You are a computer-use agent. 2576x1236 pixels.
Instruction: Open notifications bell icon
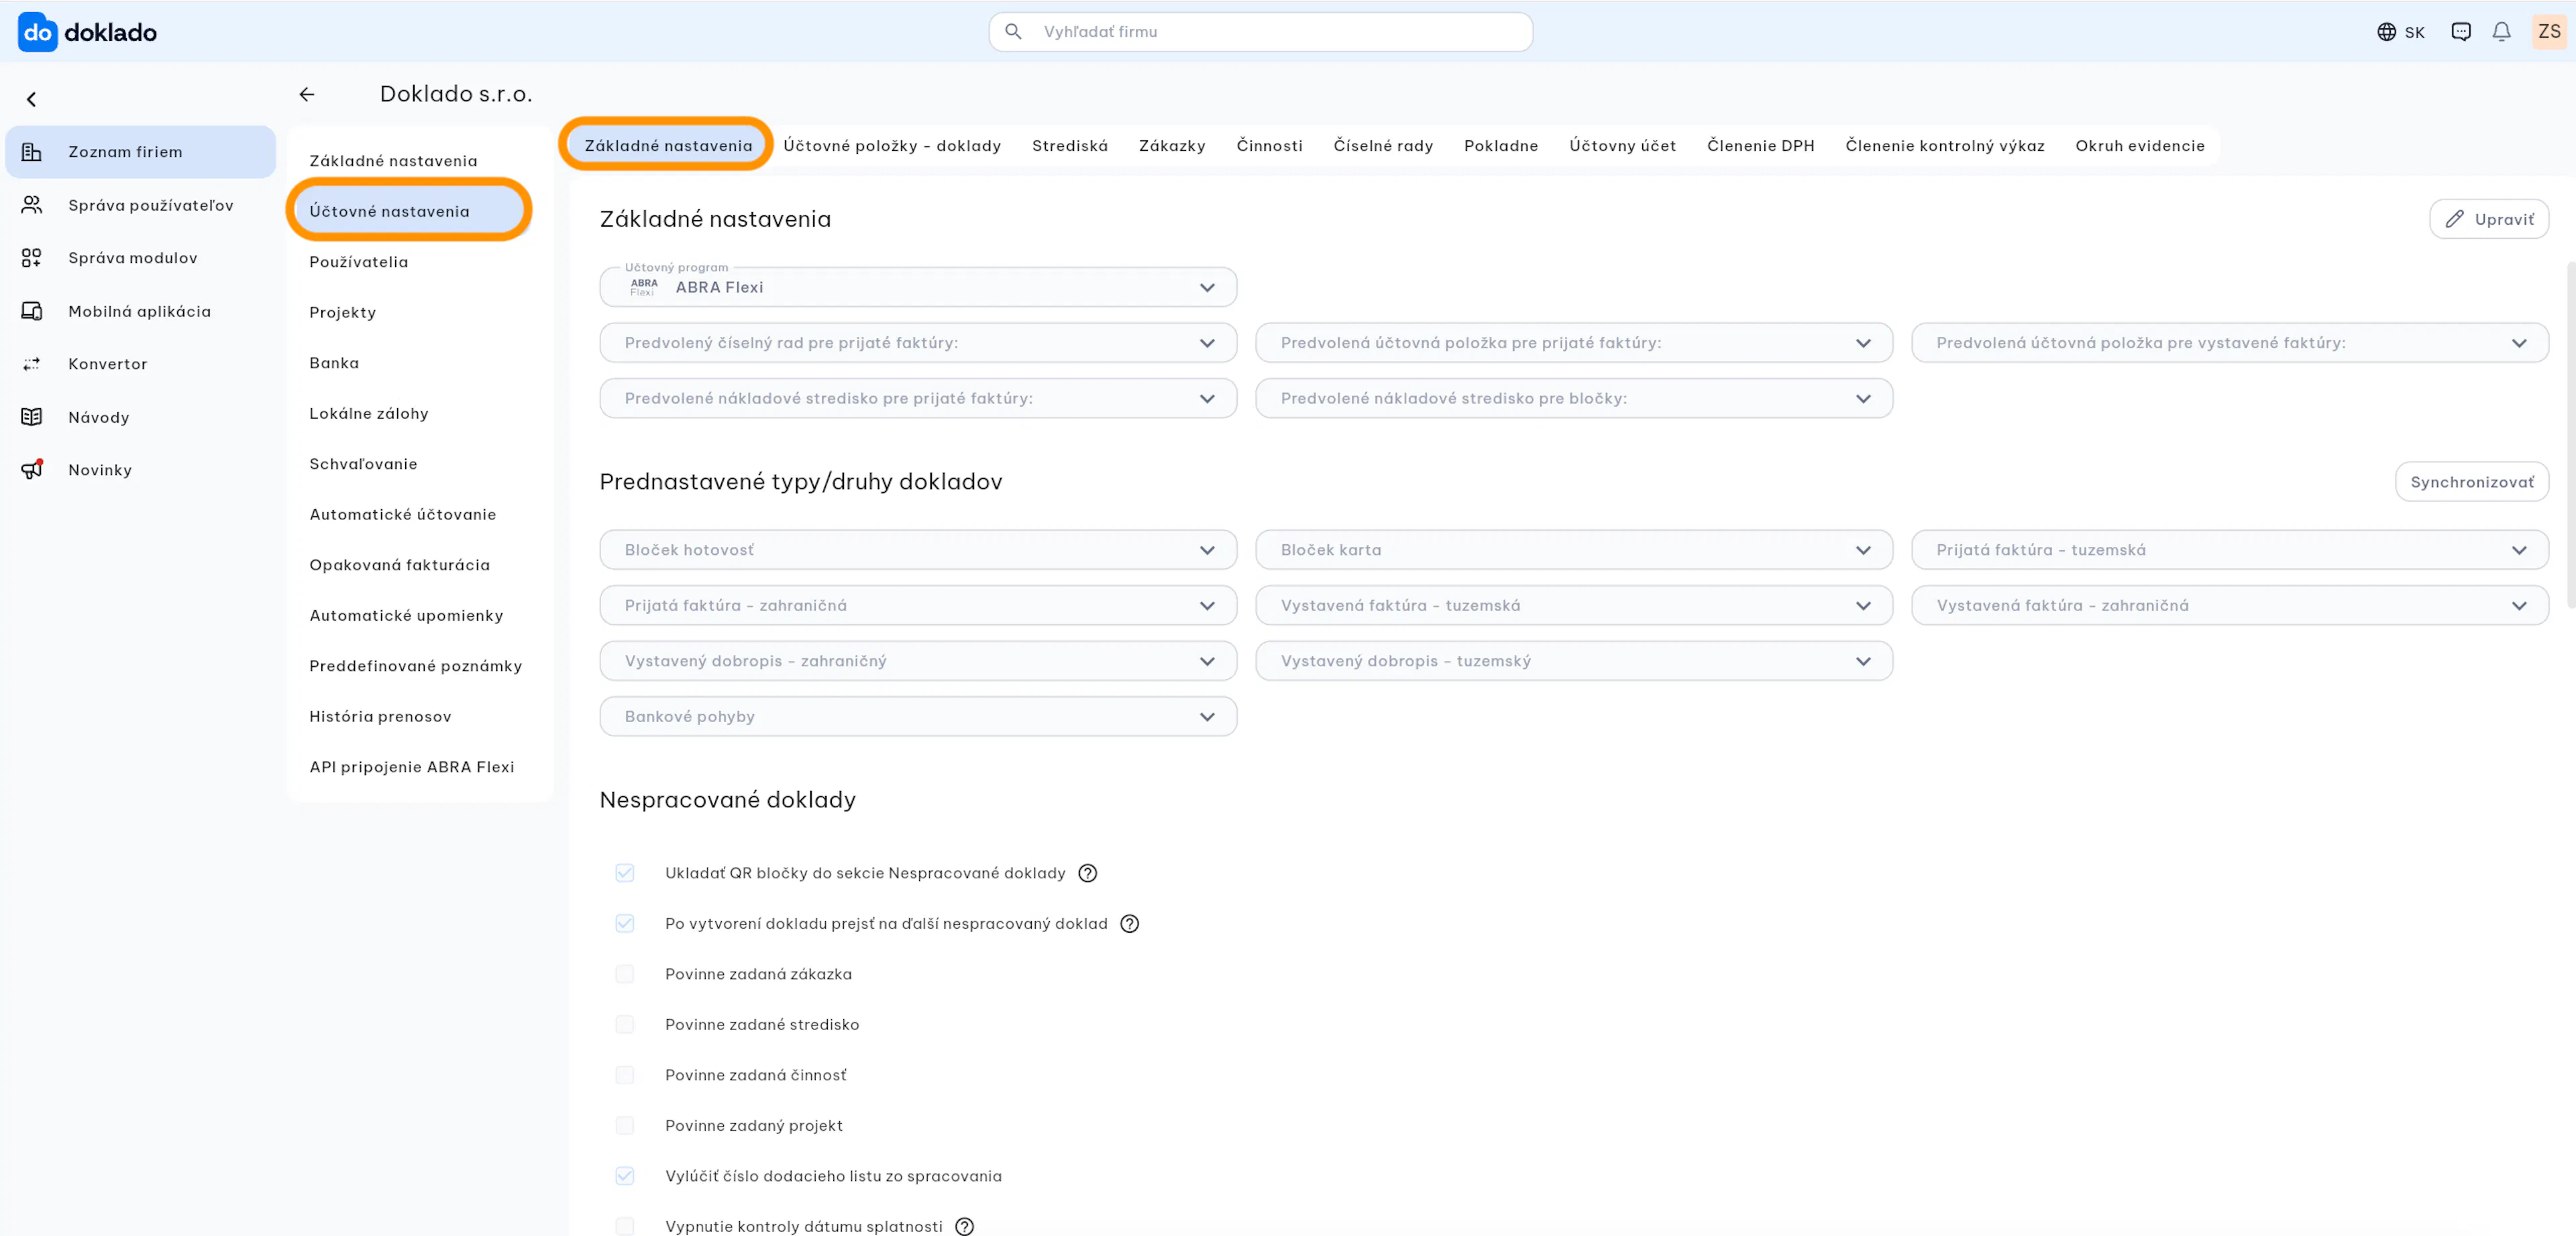(x=2501, y=32)
